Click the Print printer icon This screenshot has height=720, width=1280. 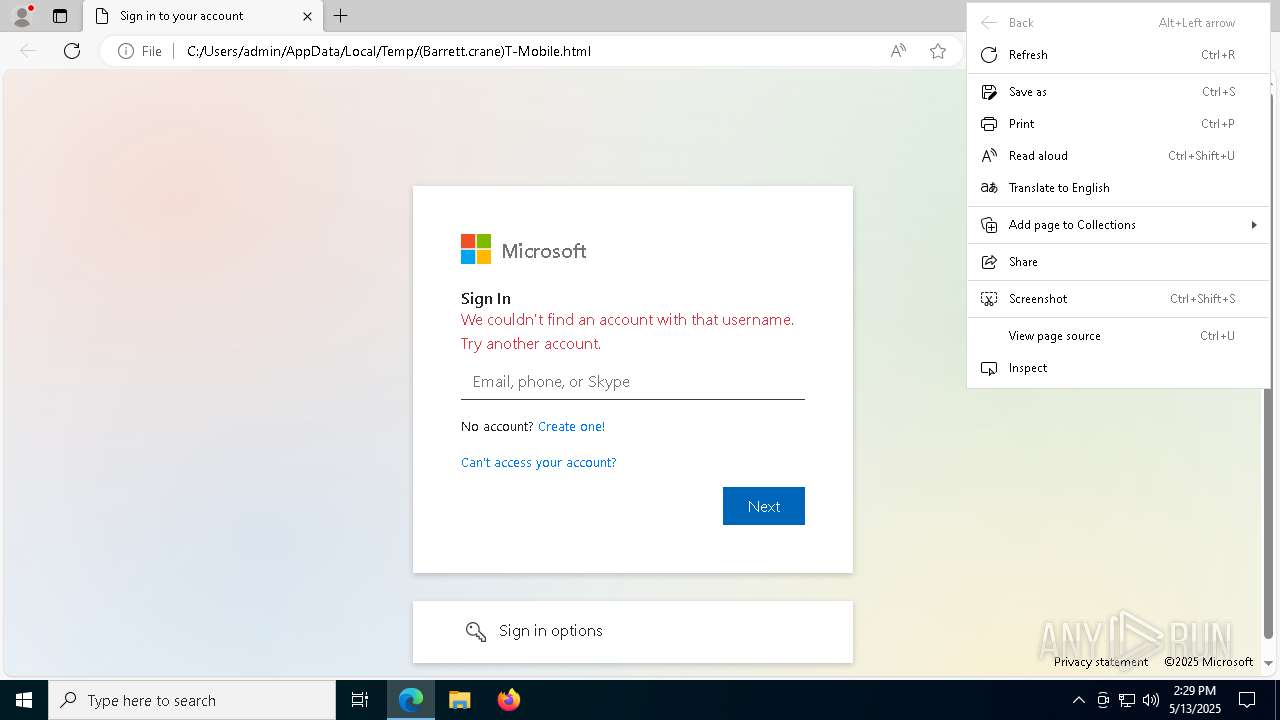point(989,124)
